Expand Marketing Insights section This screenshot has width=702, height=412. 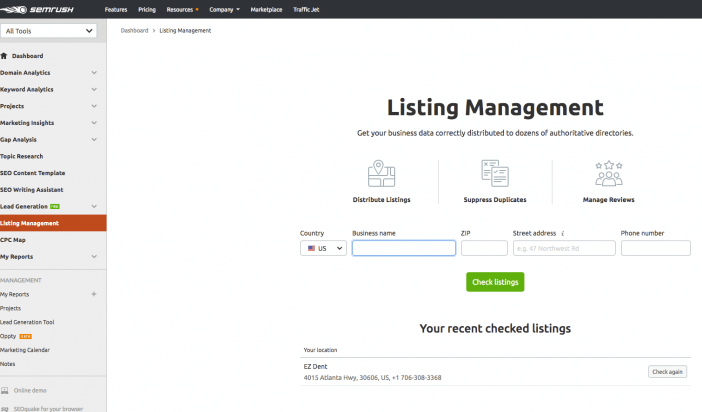tap(94, 123)
